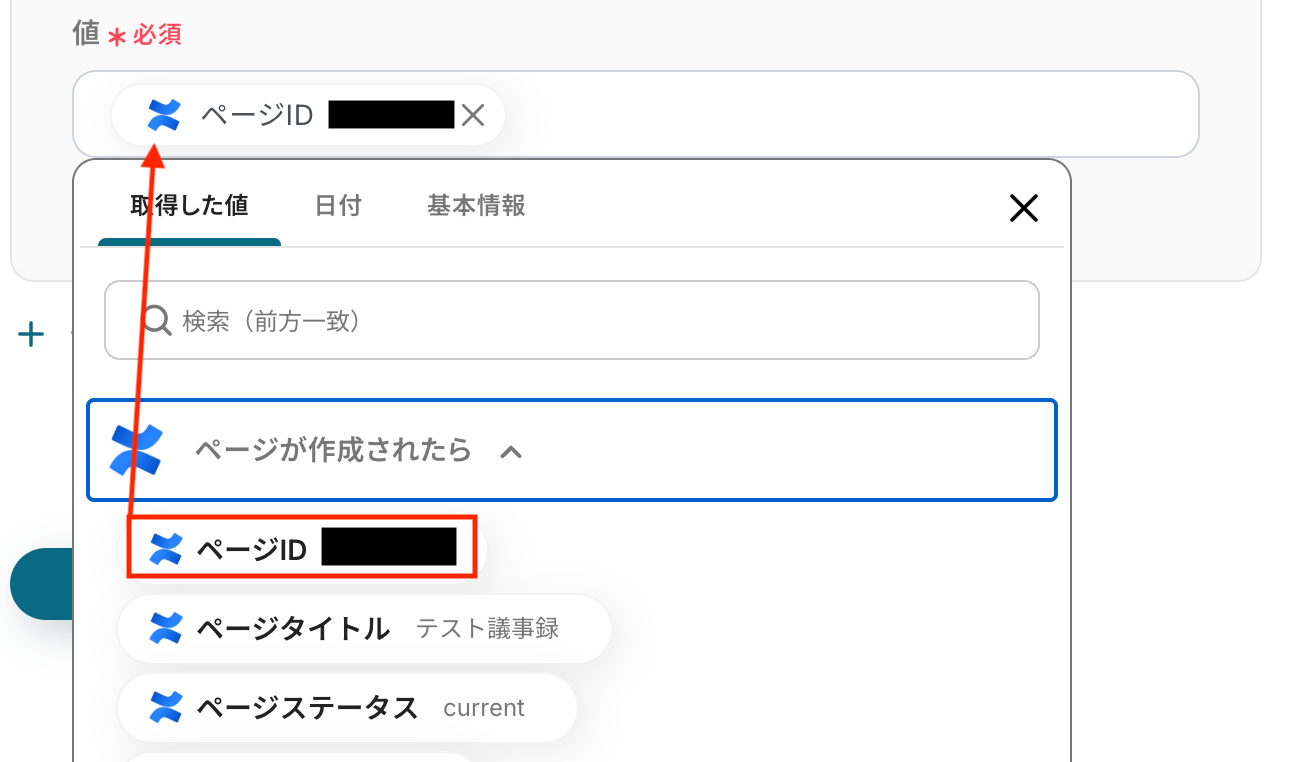Pick the ページステータス current value
Image resolution: width=1298 pixels, height=762 pixels.
point(346,708)
